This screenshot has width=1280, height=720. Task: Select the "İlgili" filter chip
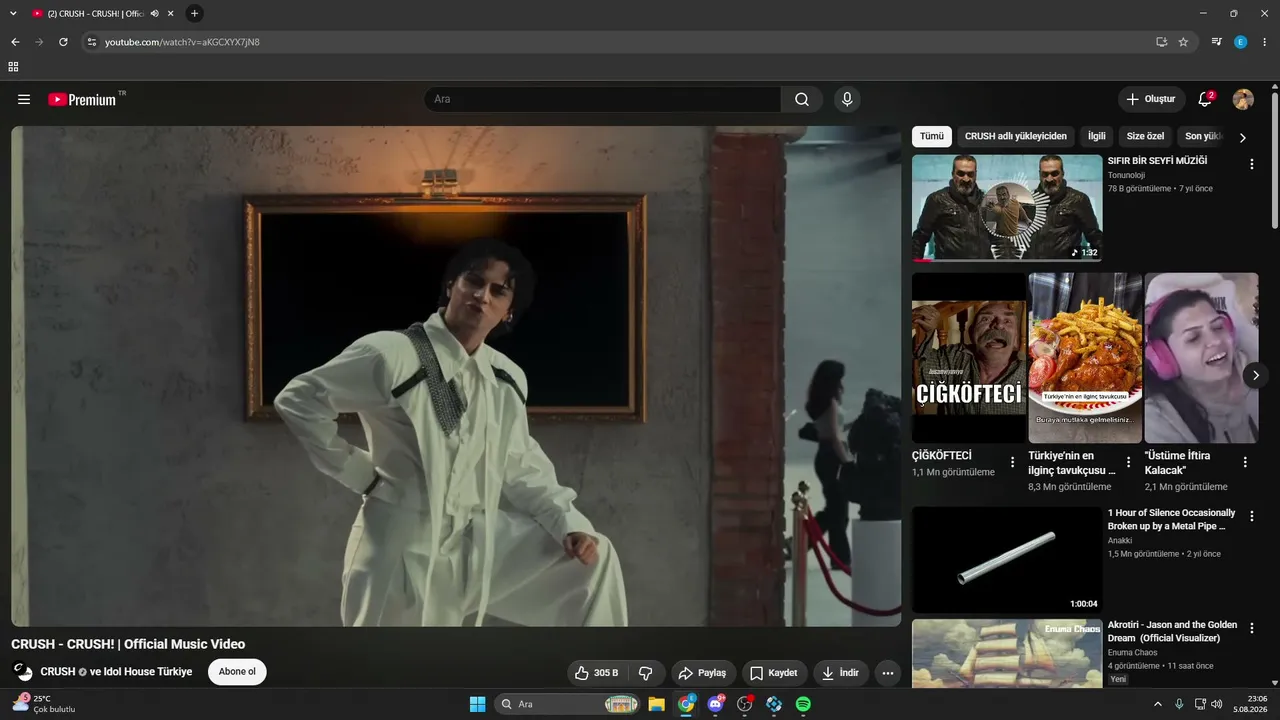click(1097, 136)
